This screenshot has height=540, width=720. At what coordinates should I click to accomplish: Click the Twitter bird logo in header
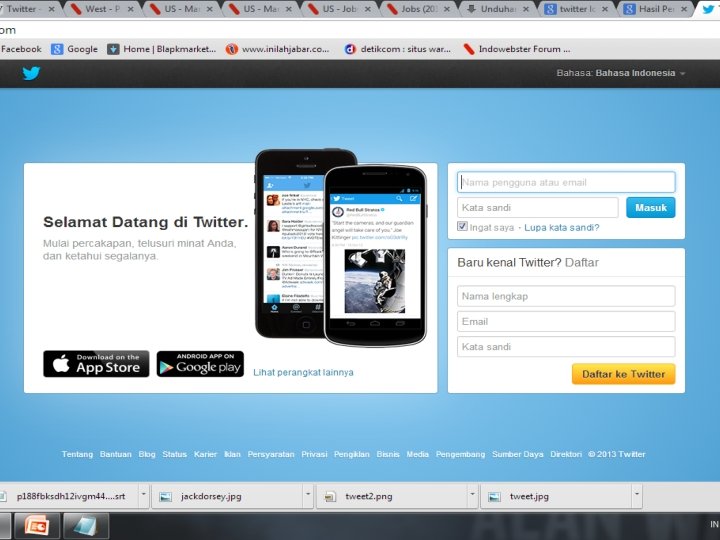[31, 73]
